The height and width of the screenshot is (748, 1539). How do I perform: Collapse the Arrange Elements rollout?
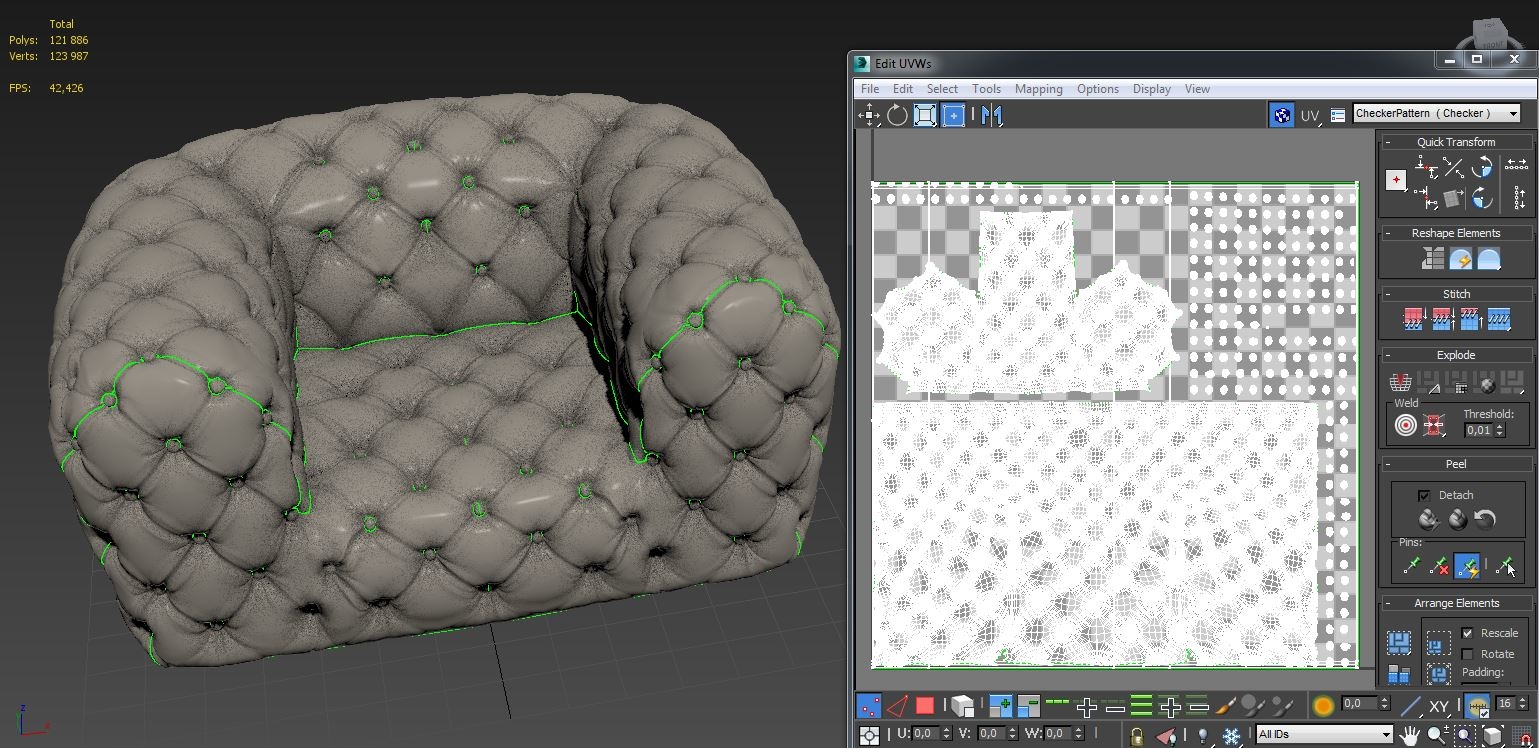pyautogui.click(x=1456, y=603)
